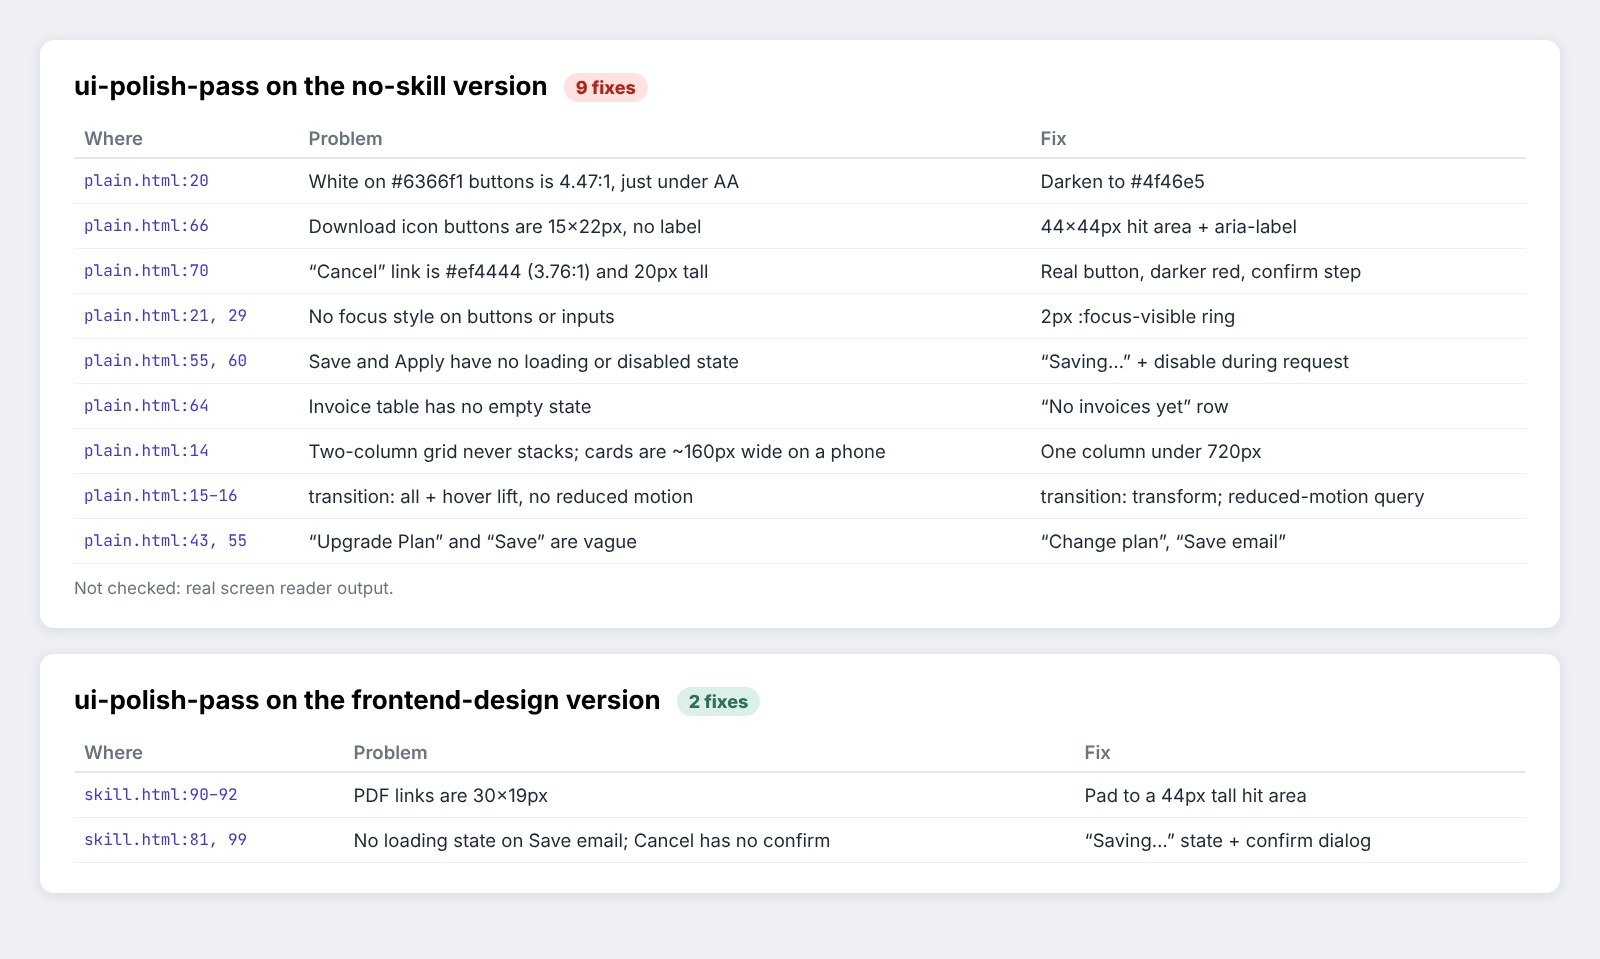Click '“Upgrade Plan” and “Save” are vague'
Screen dimensions: 1600x959
point(472,542)
